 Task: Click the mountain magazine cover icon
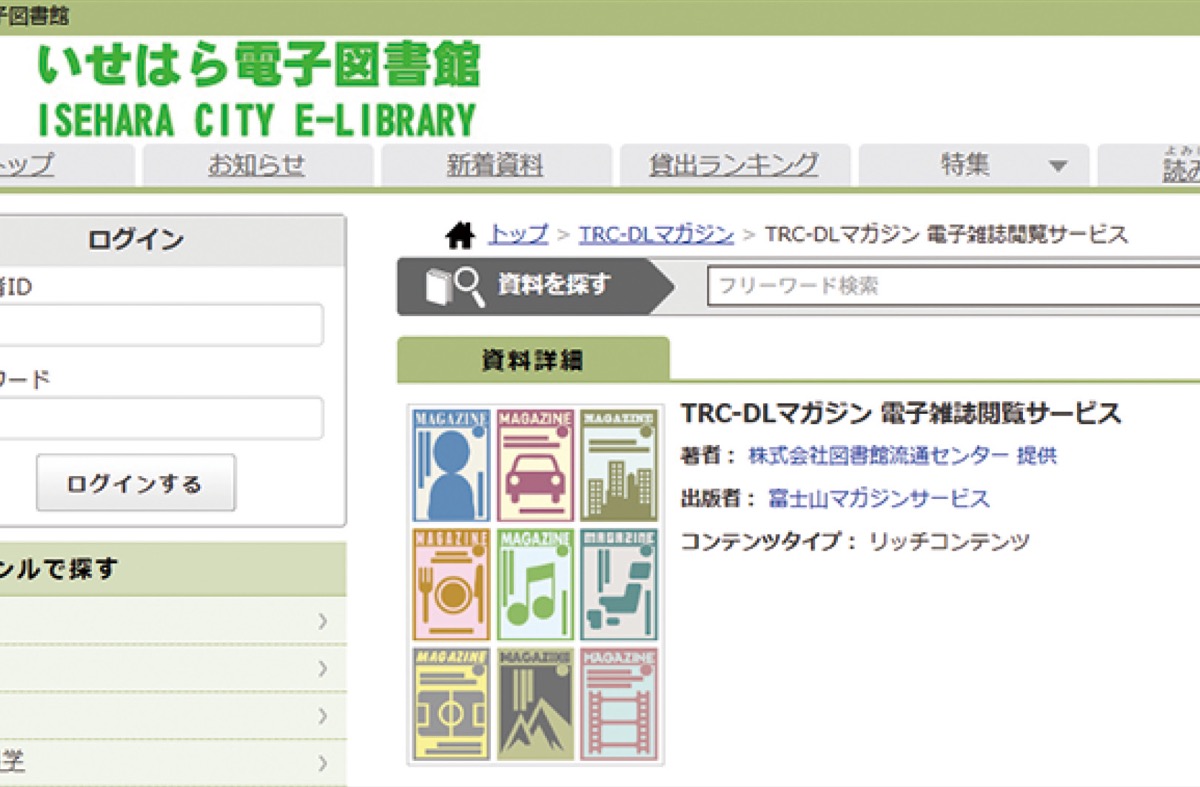(x=535, y=704)
